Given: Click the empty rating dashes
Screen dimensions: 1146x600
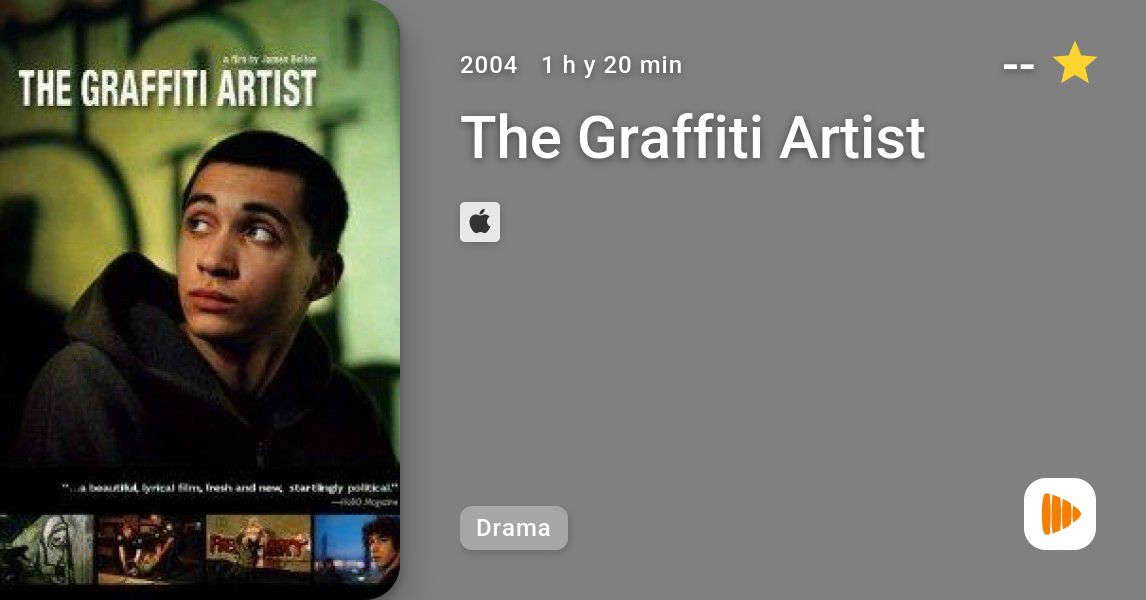Looking at the screenshot, I should click(x=1018, y=66).
